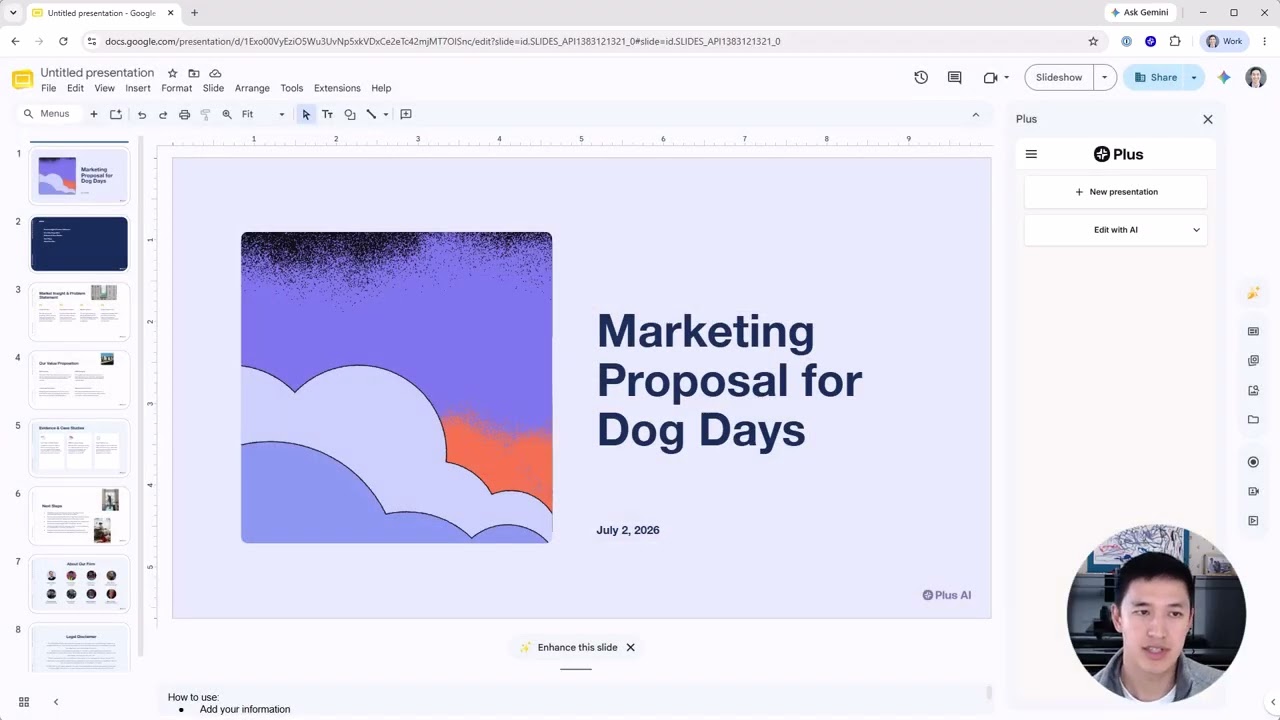Image resolution: width=1280 pixels, height=720 pixels.
Task: Open the Extensions menu
Action: tap(337, 88)
